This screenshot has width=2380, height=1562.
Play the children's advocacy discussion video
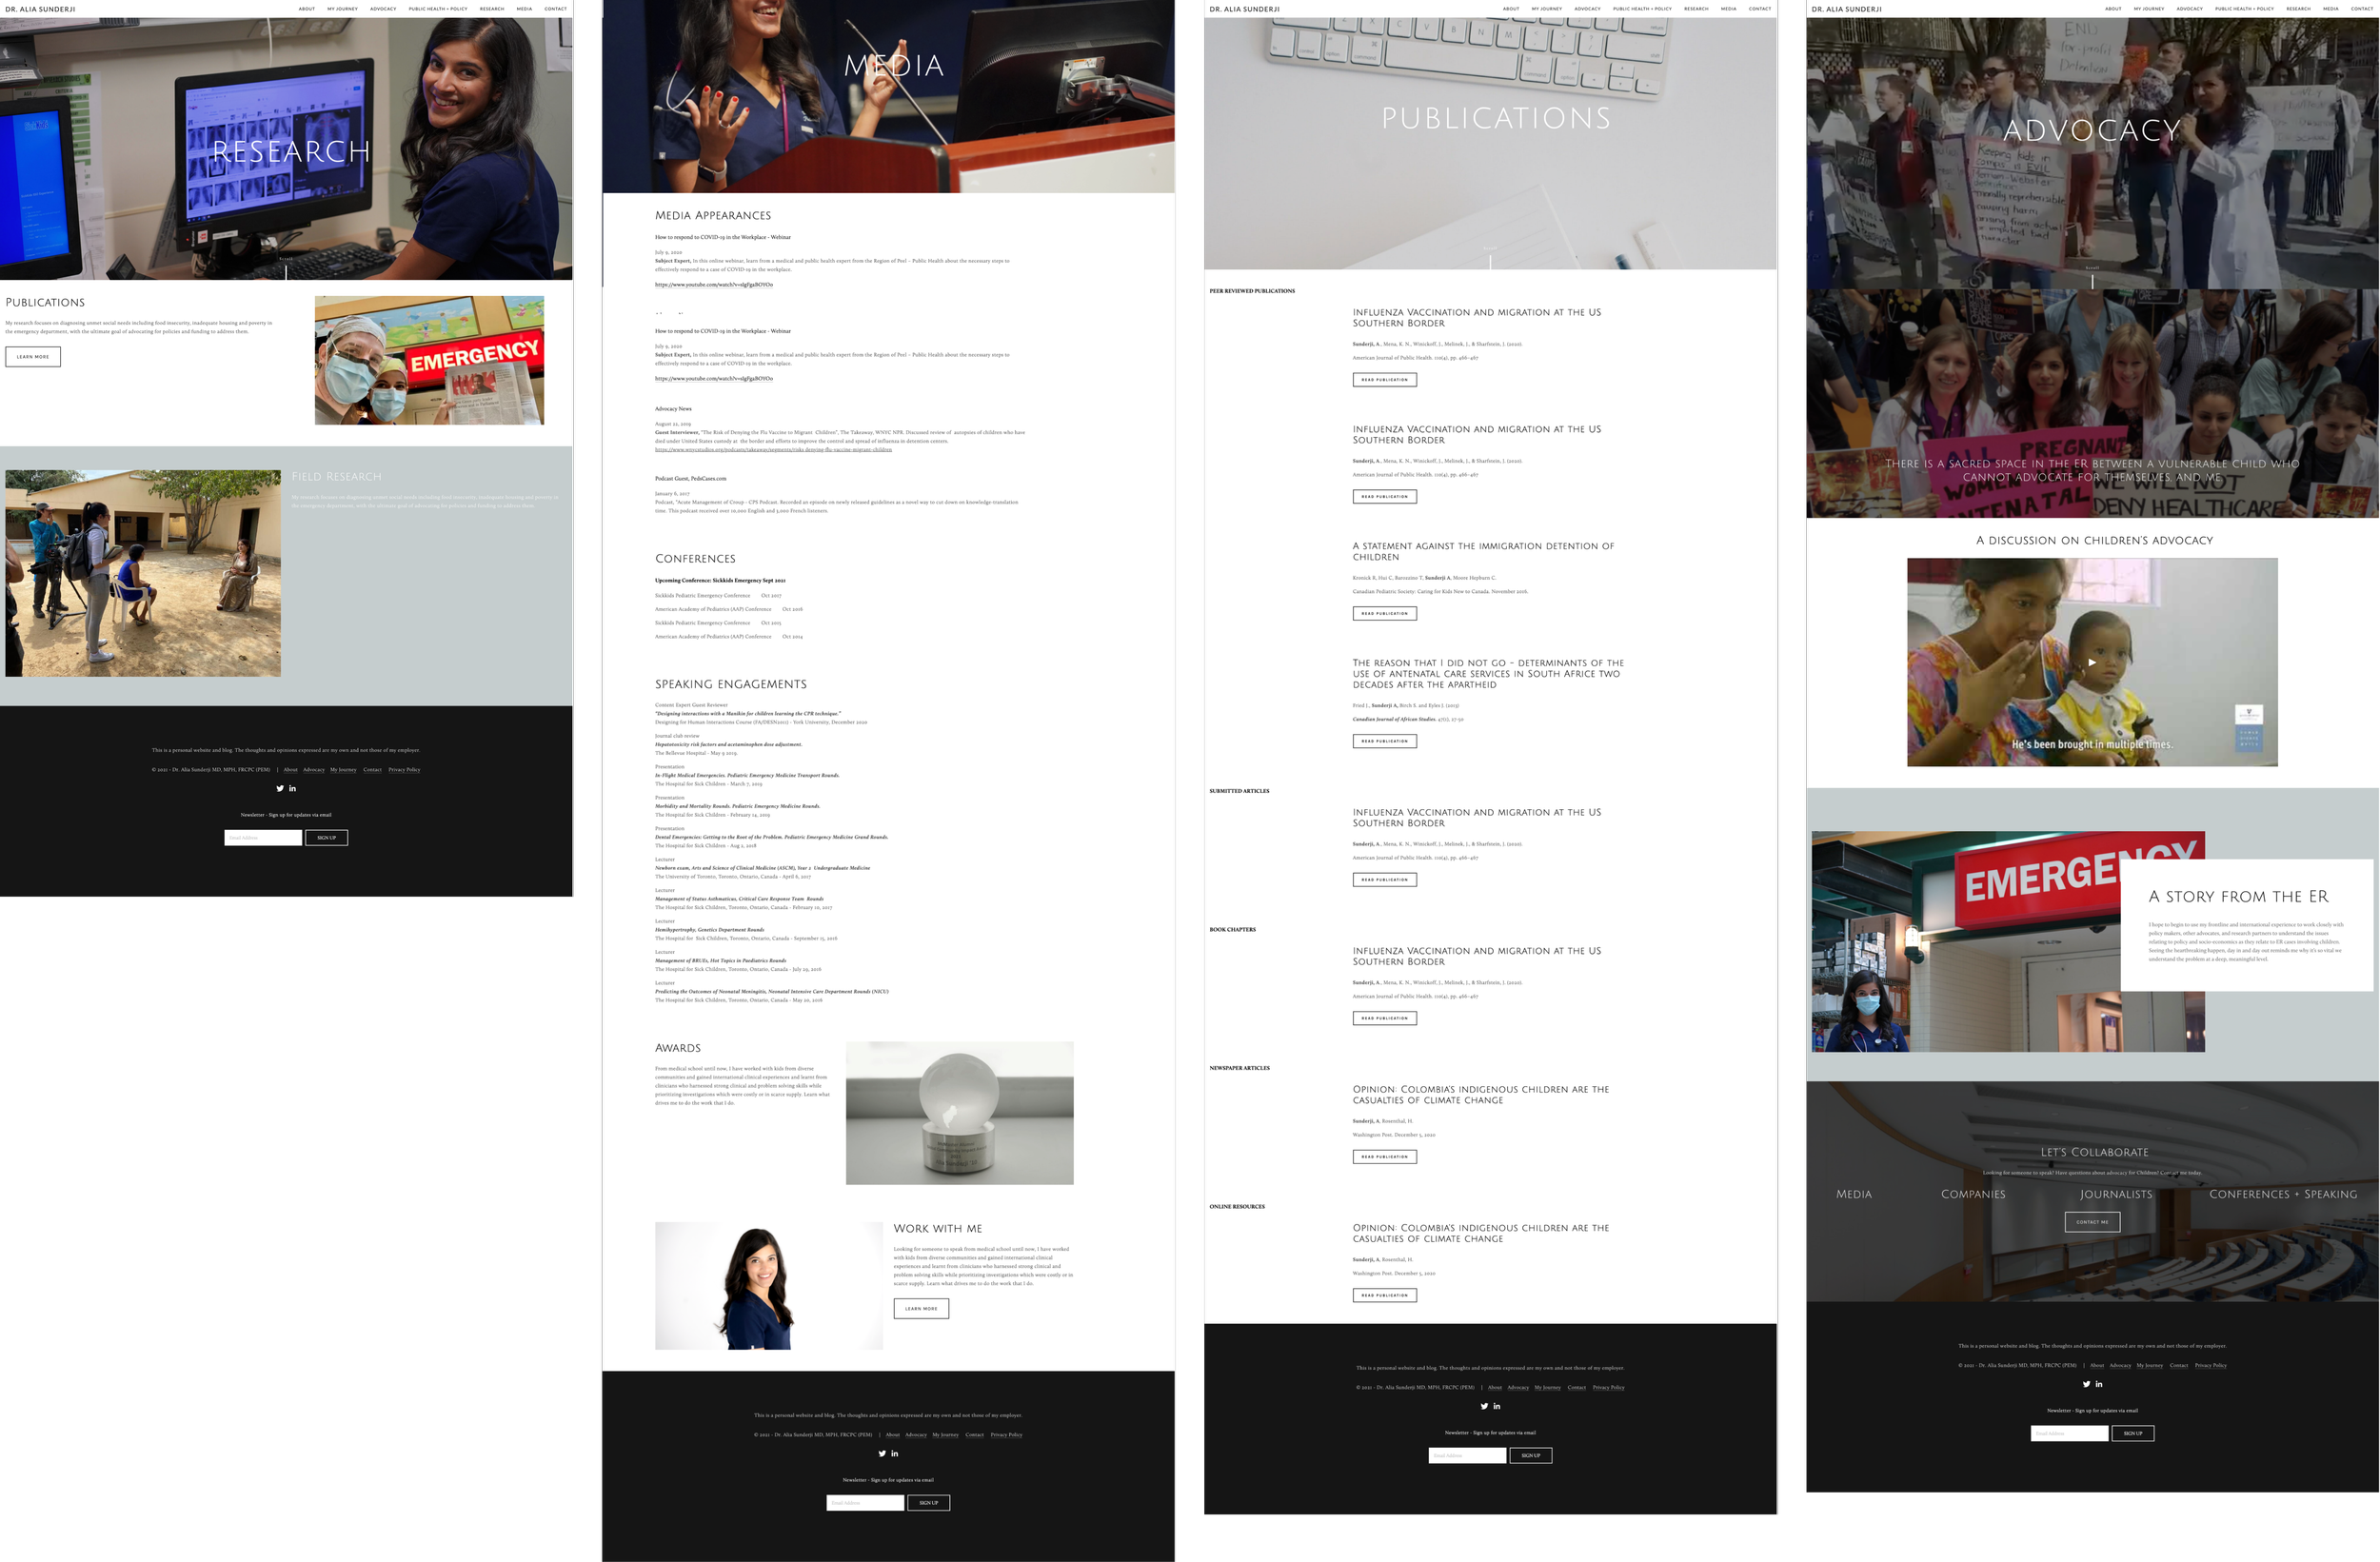point(2091,662)
